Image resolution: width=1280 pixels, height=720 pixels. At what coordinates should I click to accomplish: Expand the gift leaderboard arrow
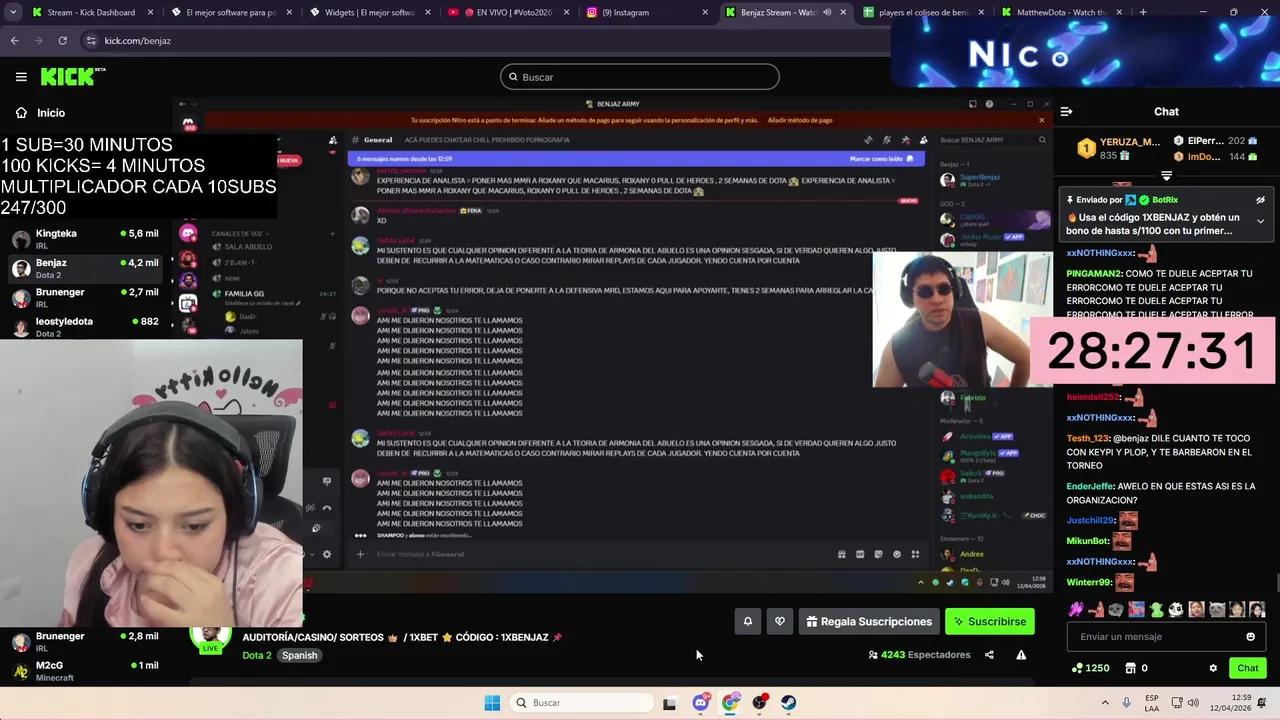tap(1166, 176)
